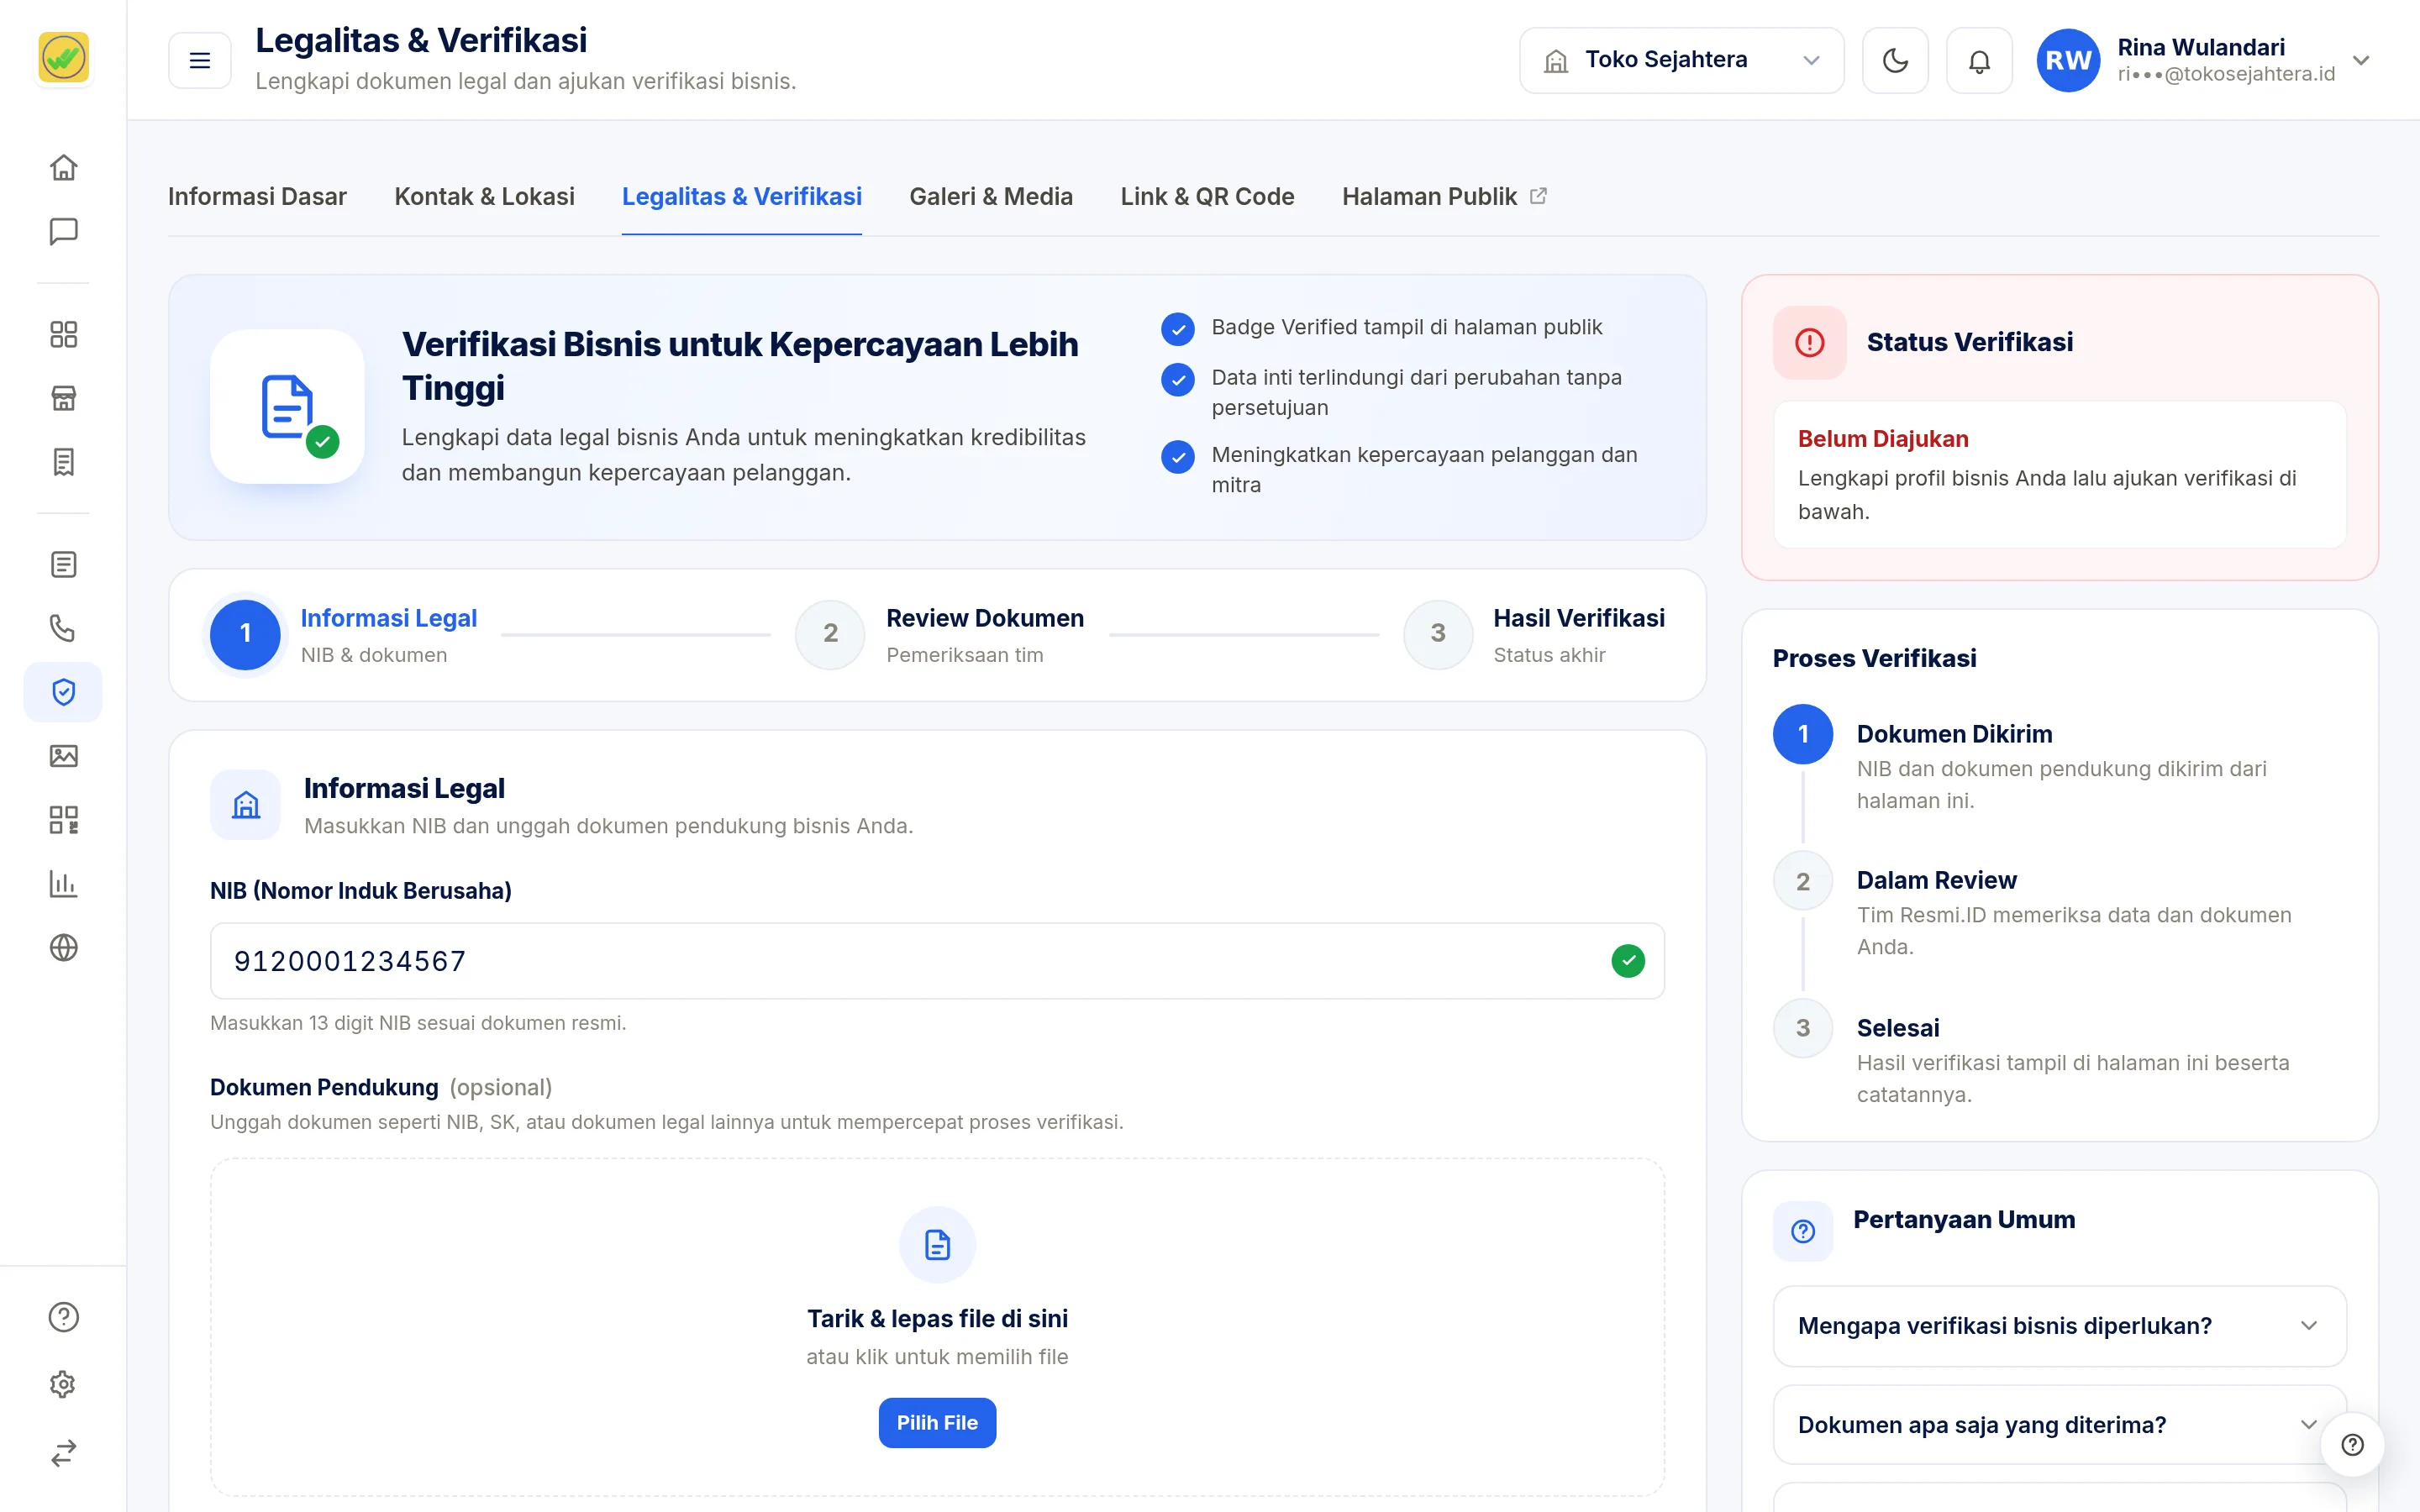
Task: Open the bar chart analytics icon
Action: 63,883
